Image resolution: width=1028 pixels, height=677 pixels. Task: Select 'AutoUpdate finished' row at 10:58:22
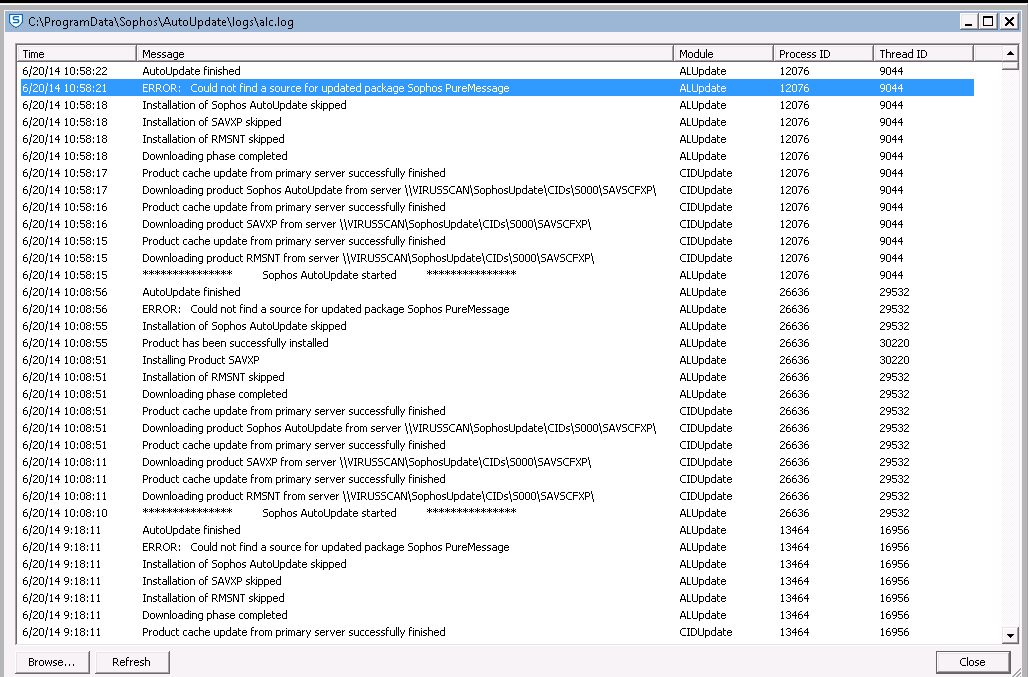click(497, 71)
